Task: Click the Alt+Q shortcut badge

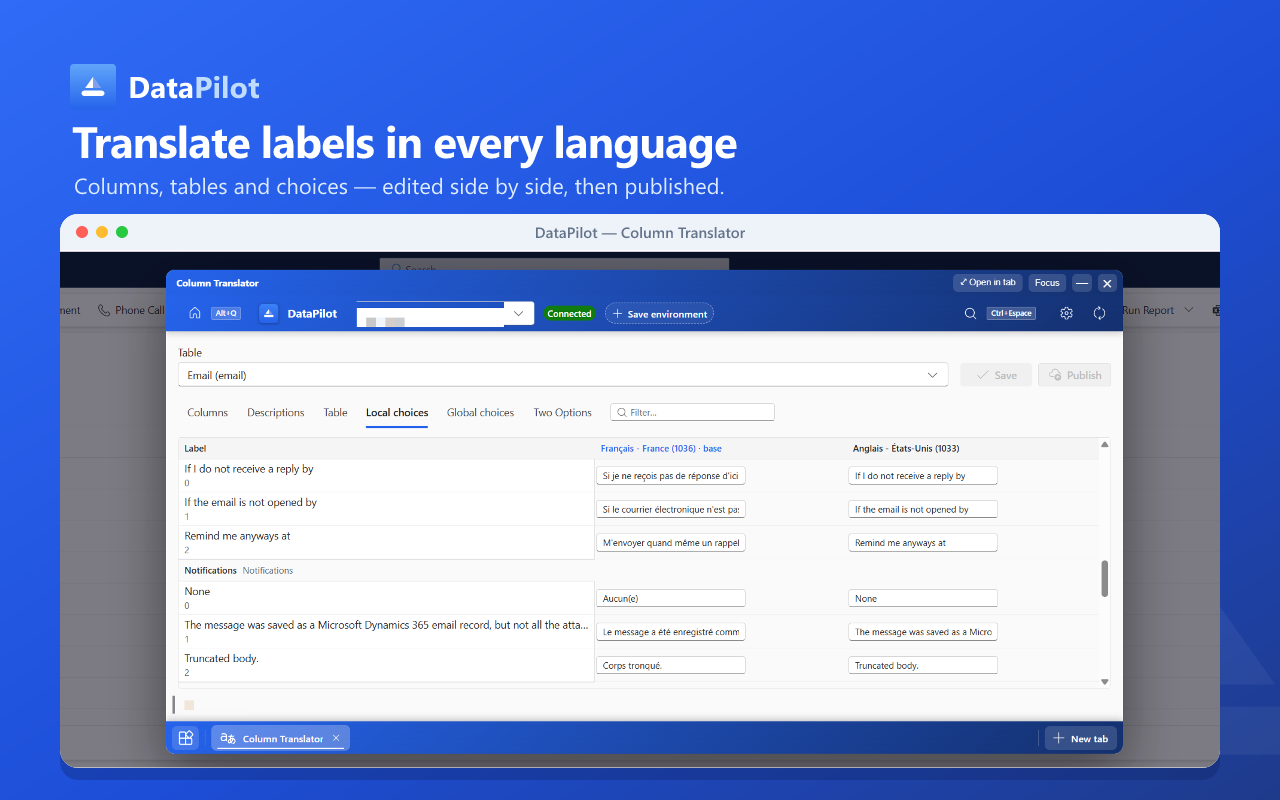Action: (x=226, y=313)
